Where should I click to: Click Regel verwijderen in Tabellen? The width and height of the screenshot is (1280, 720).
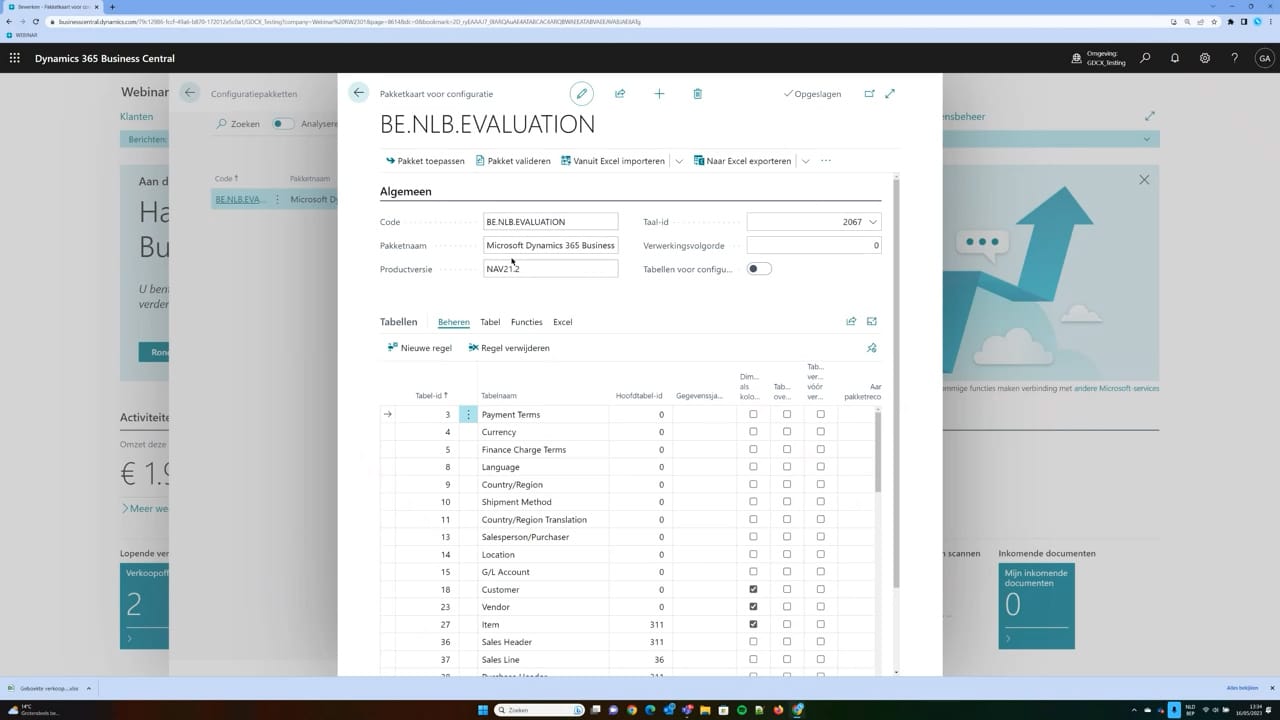509,348
